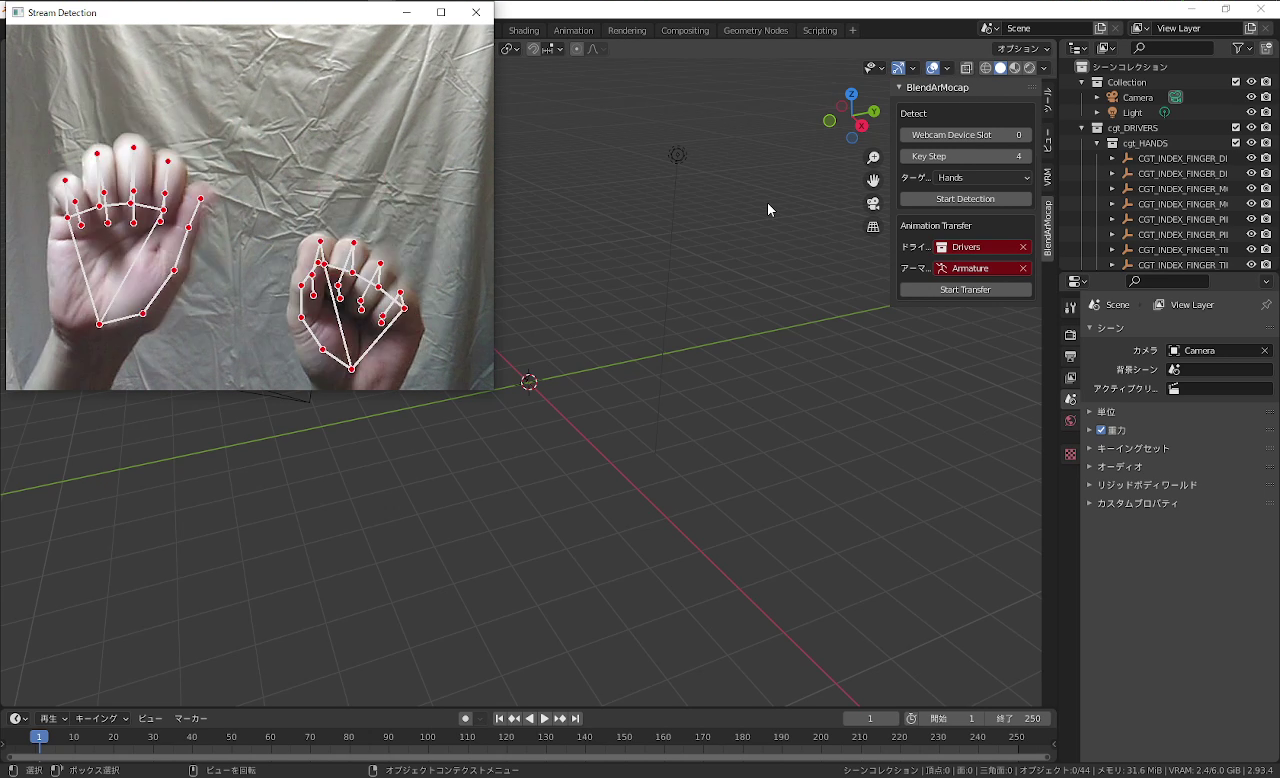
Task: Toggle the use preview range clock icon
Action: tap(911, 719)
